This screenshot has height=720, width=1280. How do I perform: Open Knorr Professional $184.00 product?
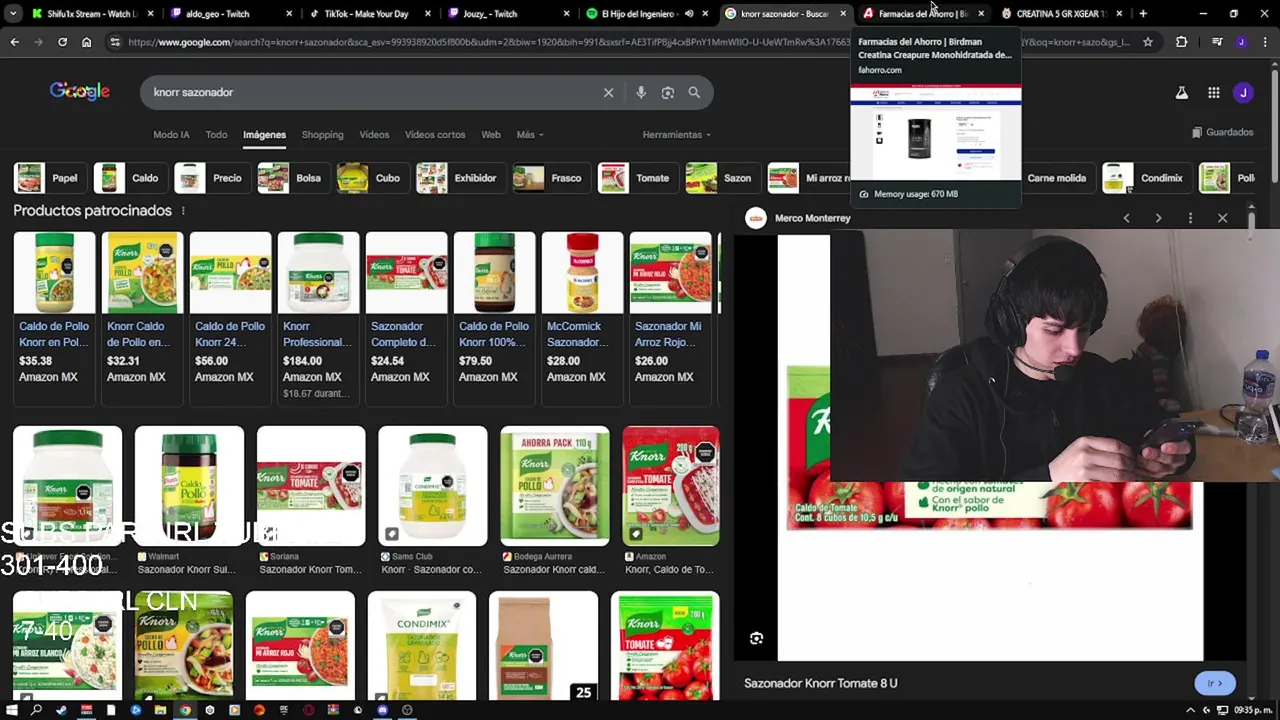318,318
